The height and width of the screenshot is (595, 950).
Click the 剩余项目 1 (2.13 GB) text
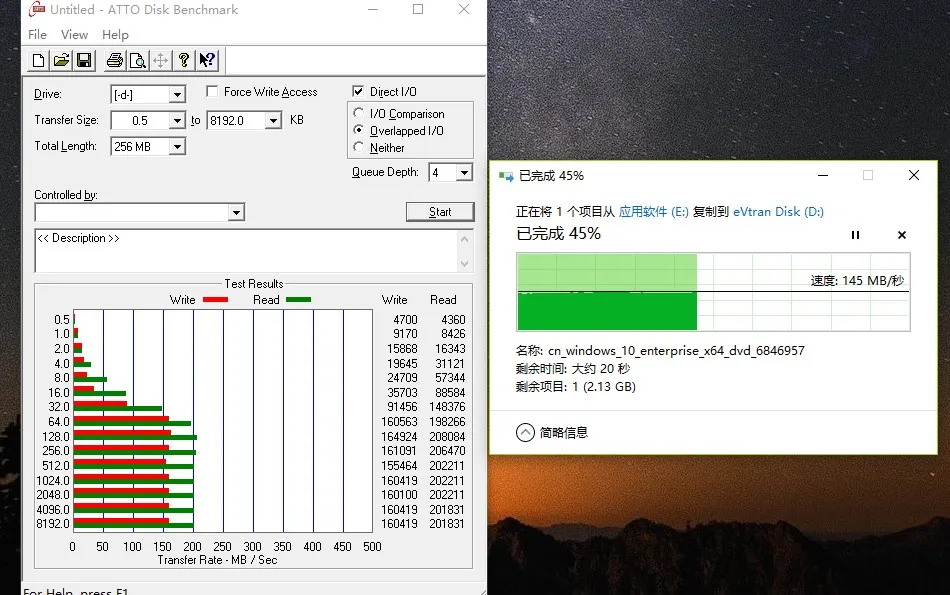coord(576,387)
